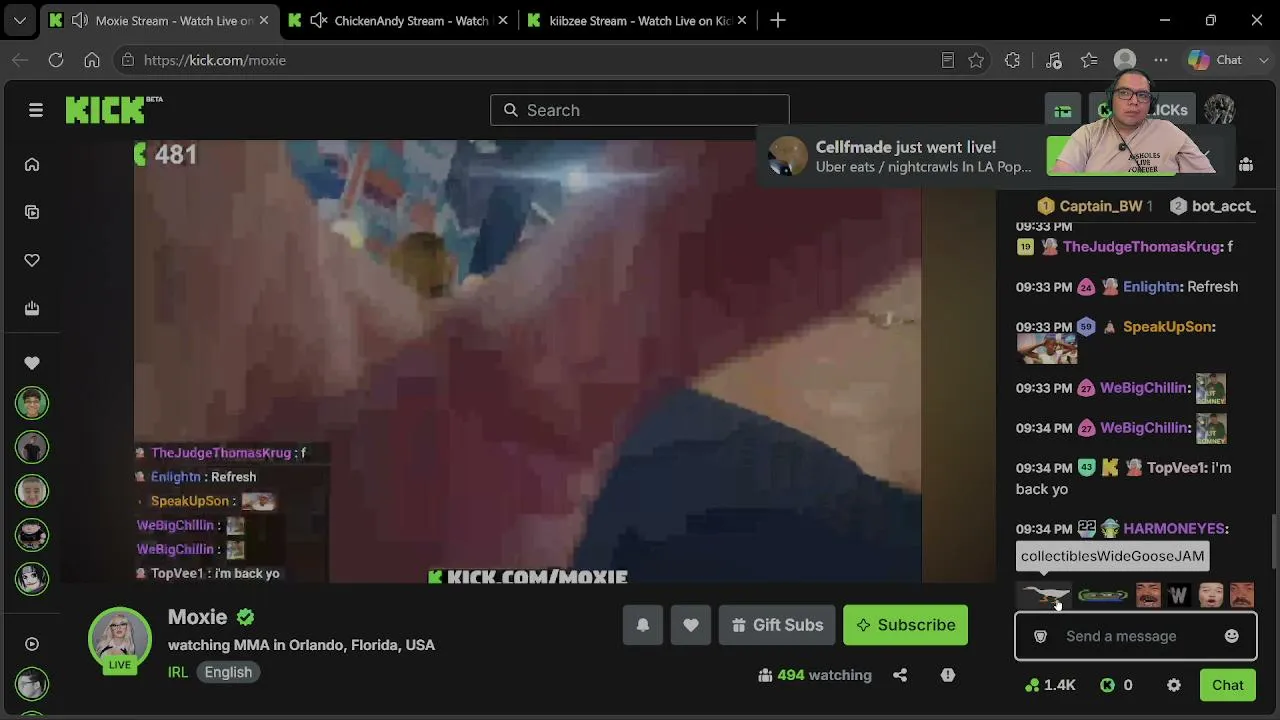Click the Send a message input

(x=1136, y=636)
